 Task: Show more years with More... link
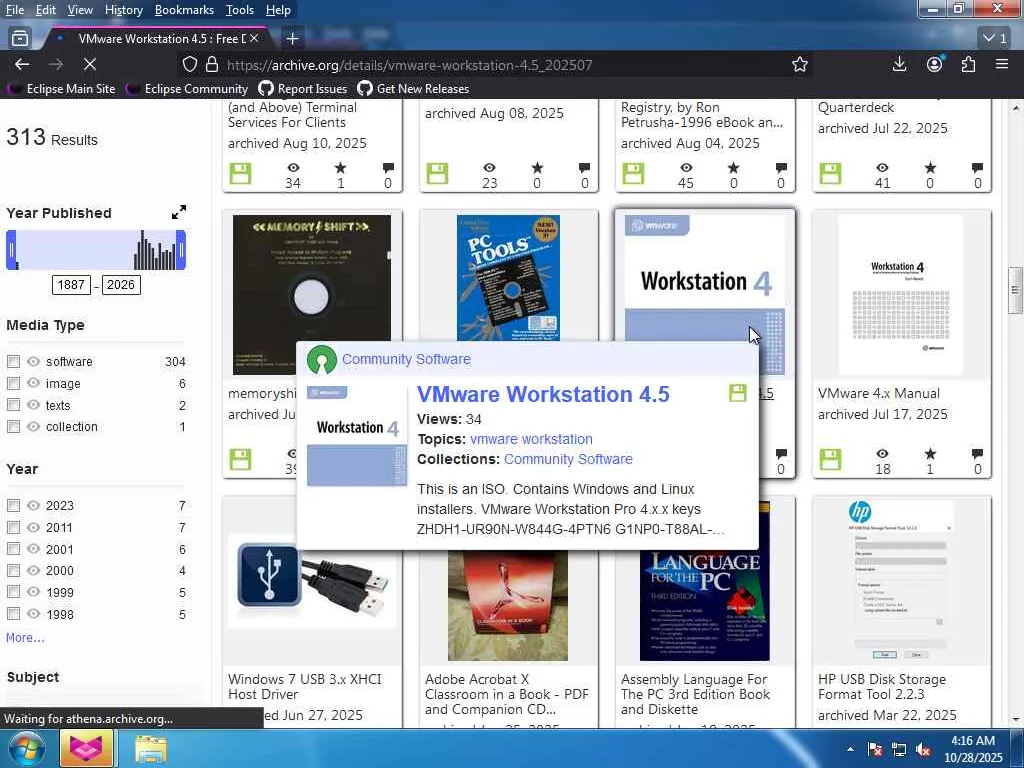[25, 637]
